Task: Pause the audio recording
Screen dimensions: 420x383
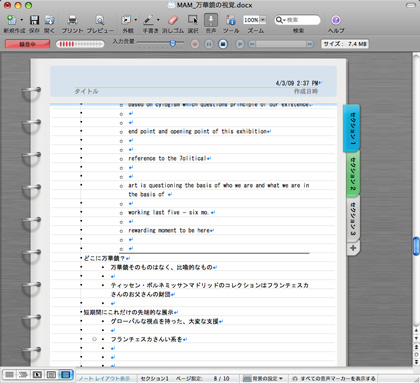Action: coord(209,44)
